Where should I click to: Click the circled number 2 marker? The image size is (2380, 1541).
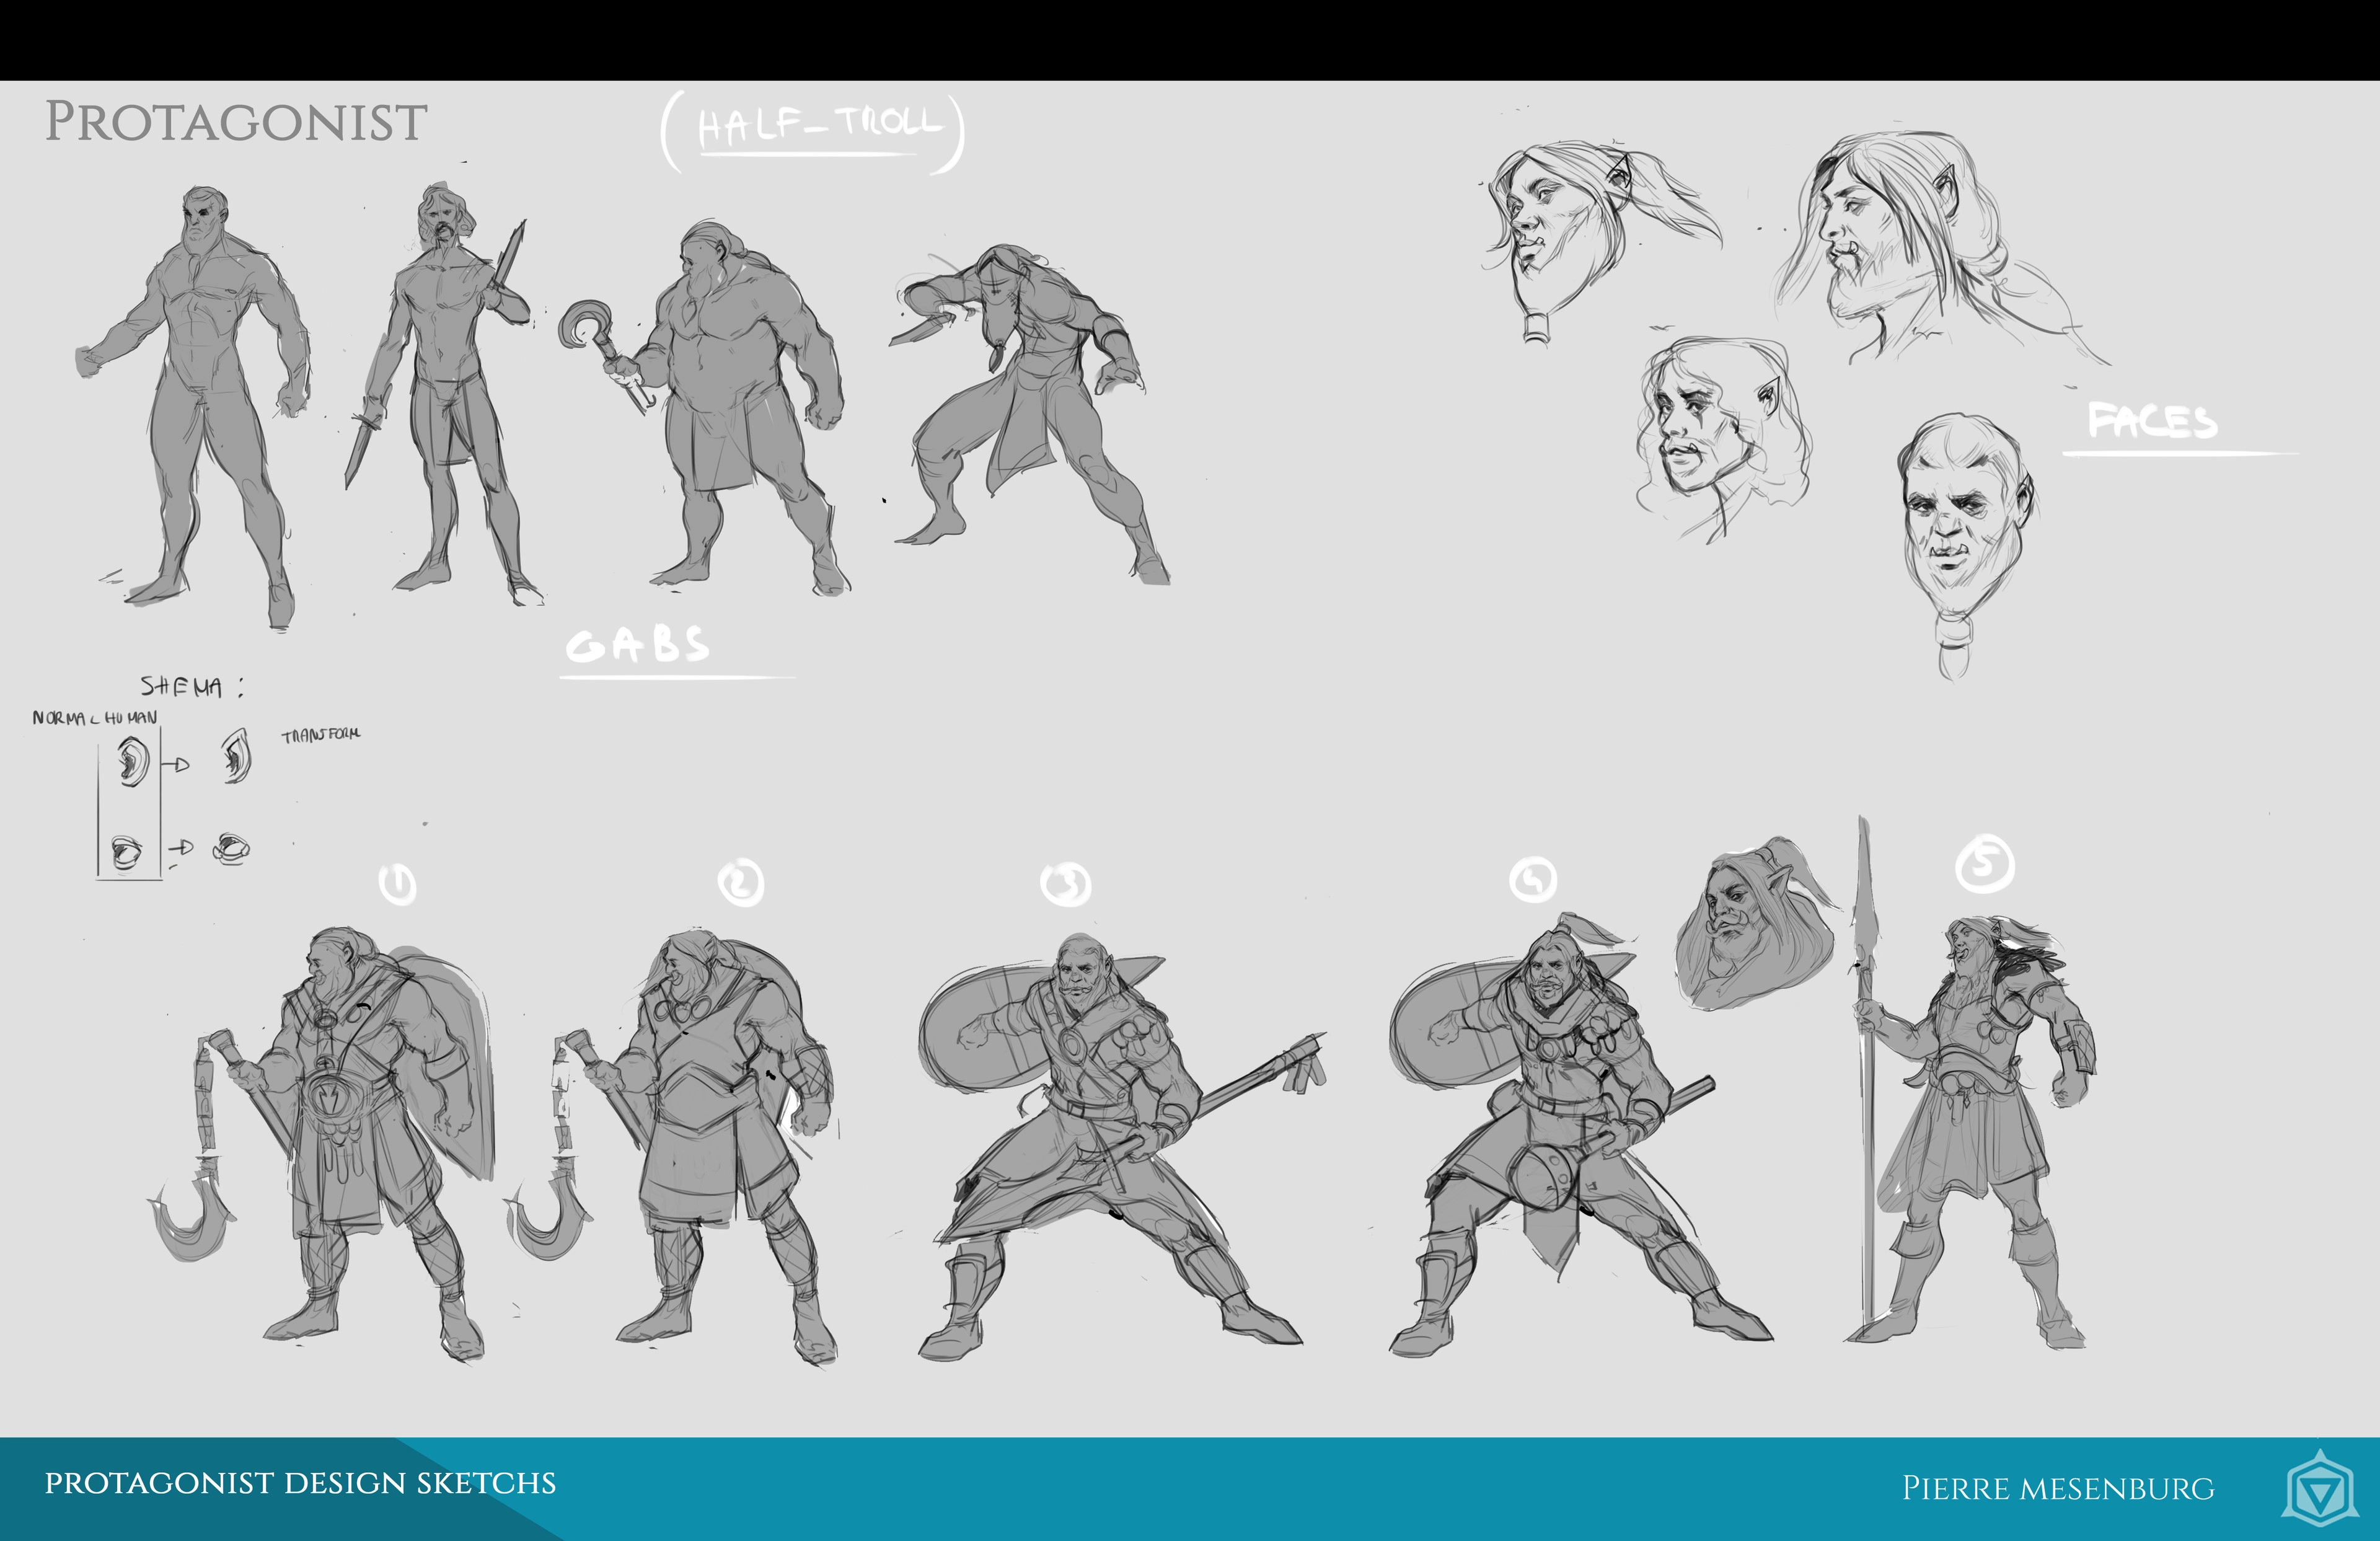(741, 884)
